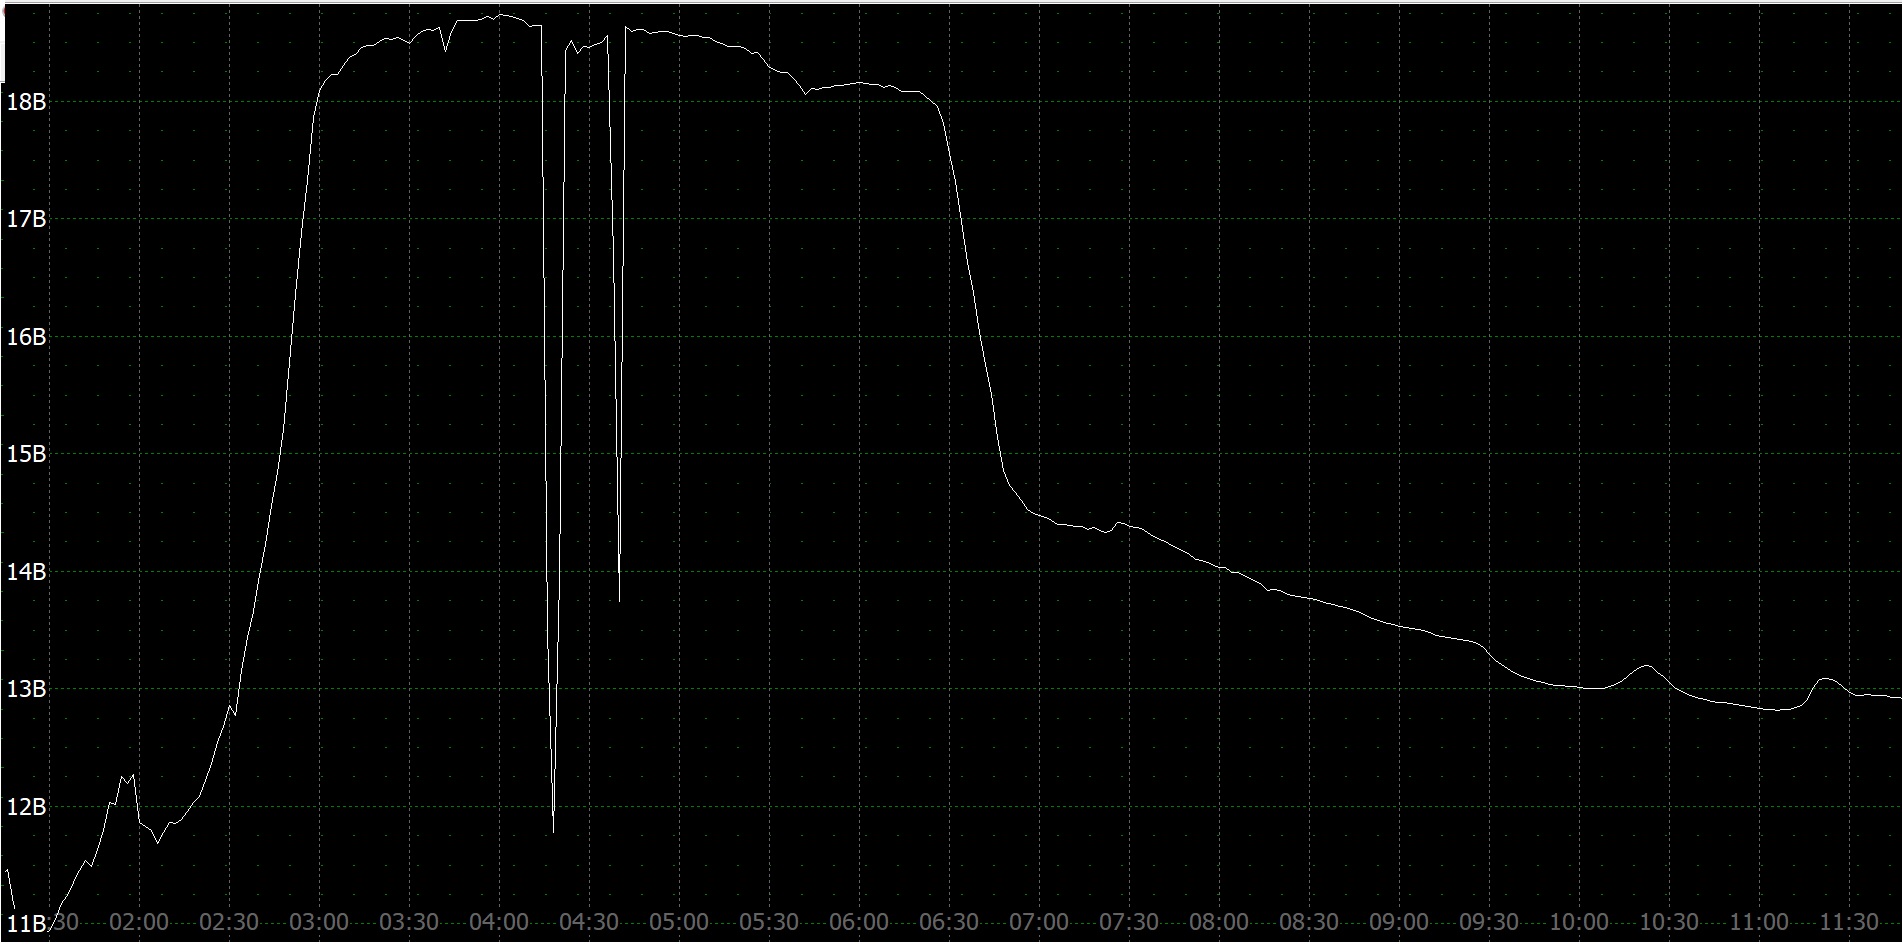Screen dimensions: 1902x944
Task: Click the 14B label on the vertical axis
Action: [26, 572]
